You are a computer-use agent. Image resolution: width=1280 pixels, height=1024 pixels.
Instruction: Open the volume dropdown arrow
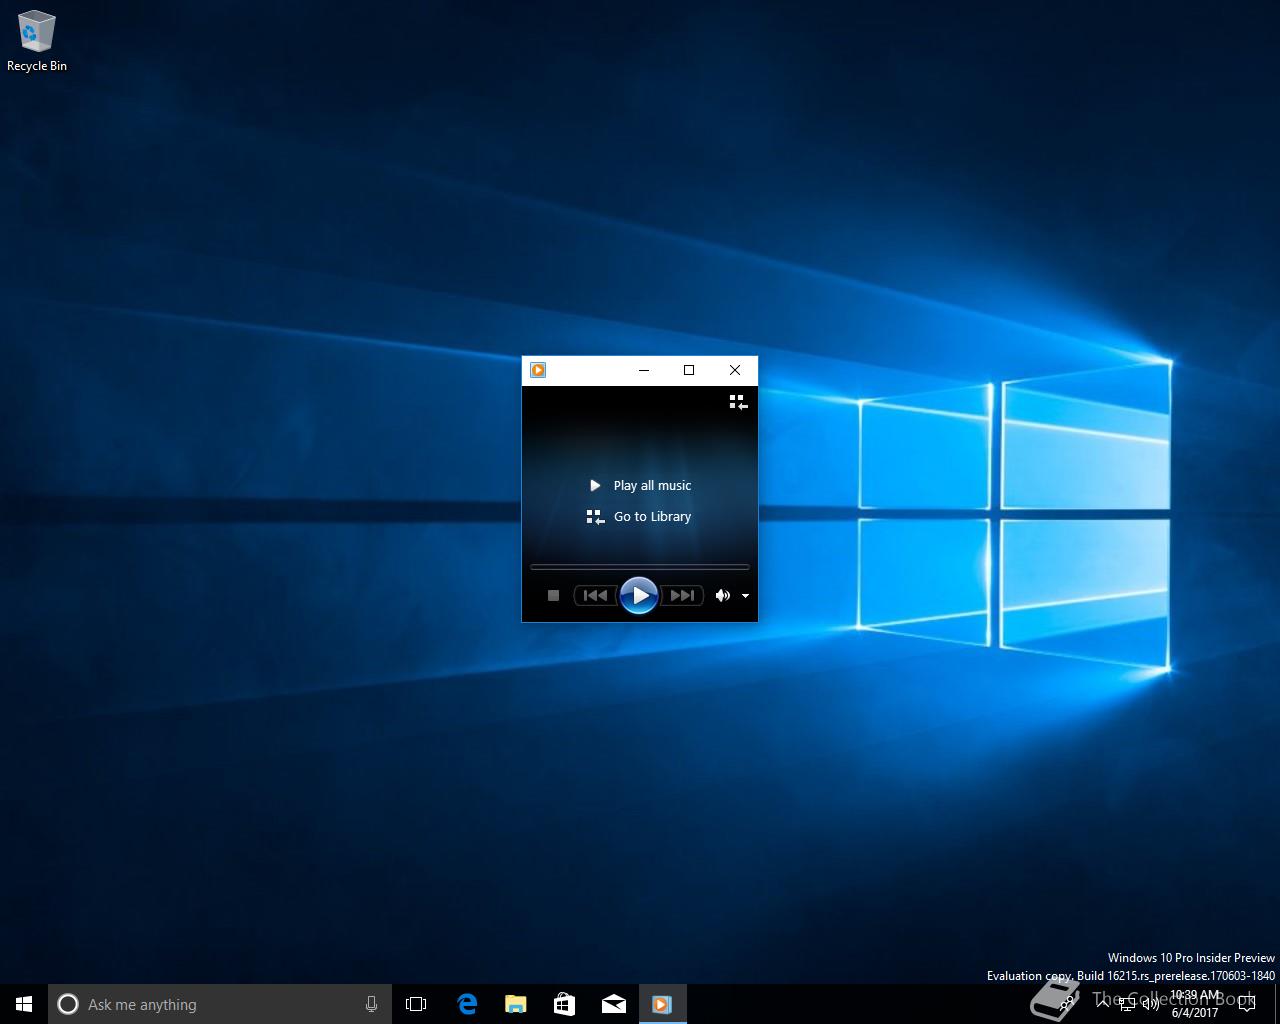[x=745, y=596]
